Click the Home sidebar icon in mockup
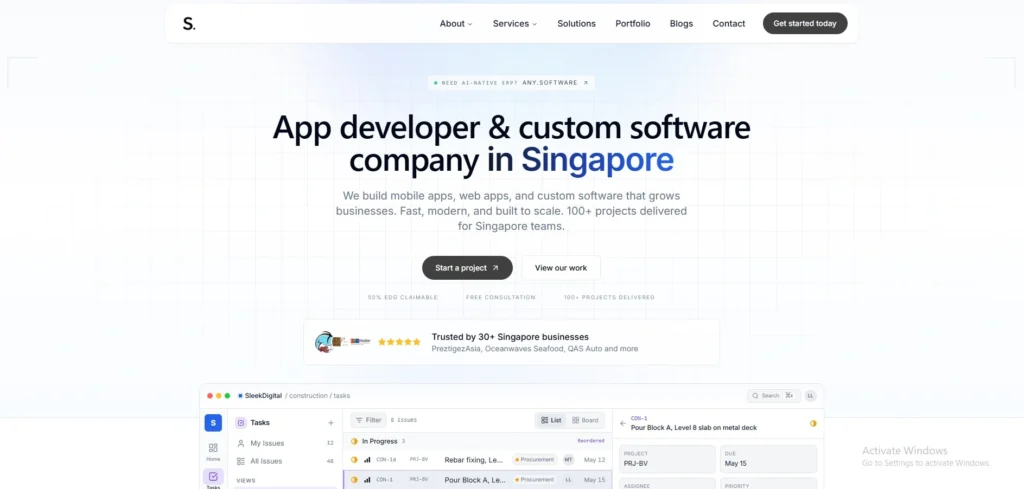 coord(213,451)
